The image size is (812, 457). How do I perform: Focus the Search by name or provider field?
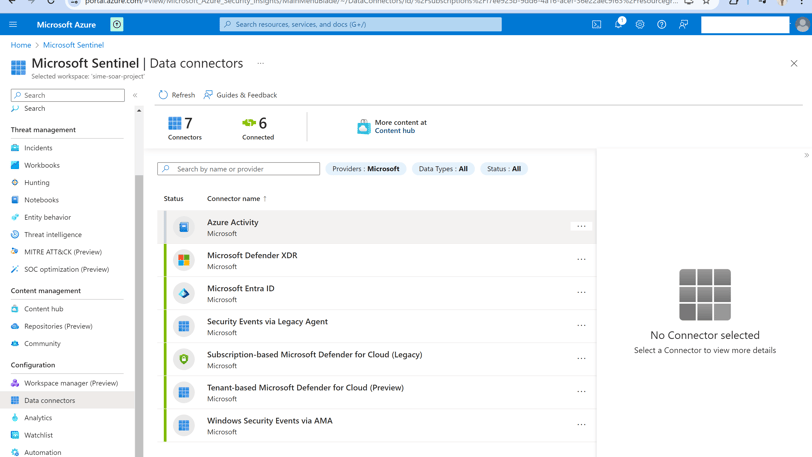tap(238, 169)
